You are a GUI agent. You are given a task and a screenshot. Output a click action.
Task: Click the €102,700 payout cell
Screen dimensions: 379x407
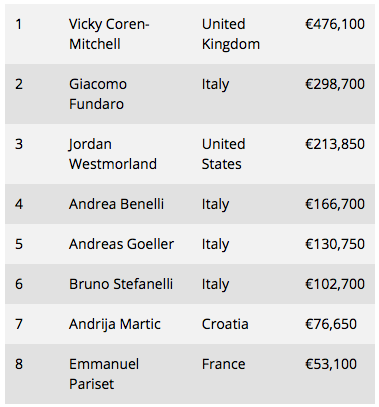pyautogui.click(x=335, y=284)
